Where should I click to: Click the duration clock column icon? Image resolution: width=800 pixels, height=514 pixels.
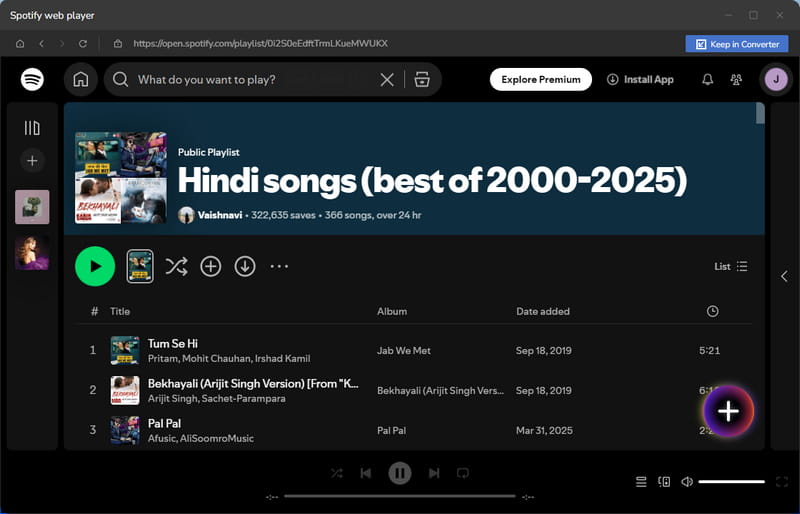coord(713,311)
